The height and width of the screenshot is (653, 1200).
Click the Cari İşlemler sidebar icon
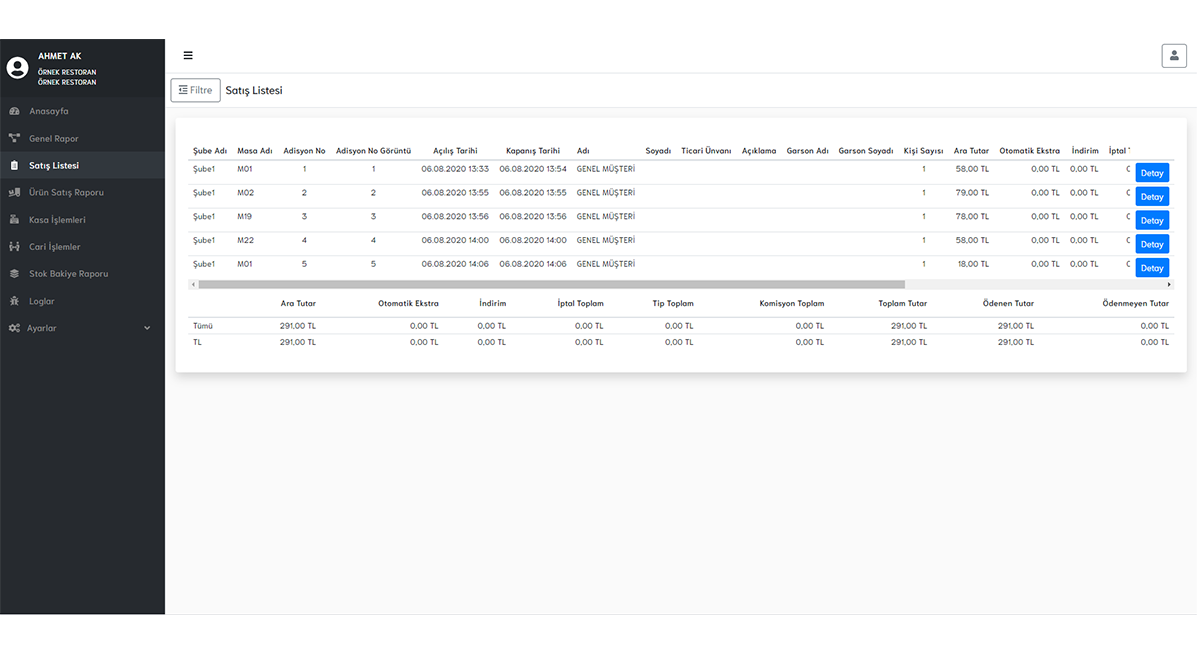[14, 246]
